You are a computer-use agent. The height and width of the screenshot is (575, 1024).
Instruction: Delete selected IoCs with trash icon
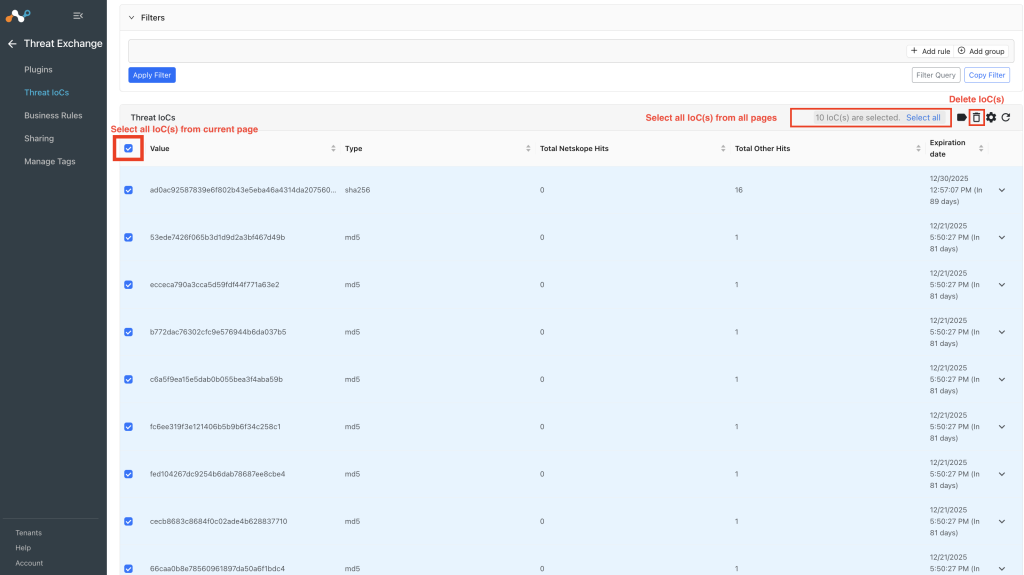[x=976, y=118]
